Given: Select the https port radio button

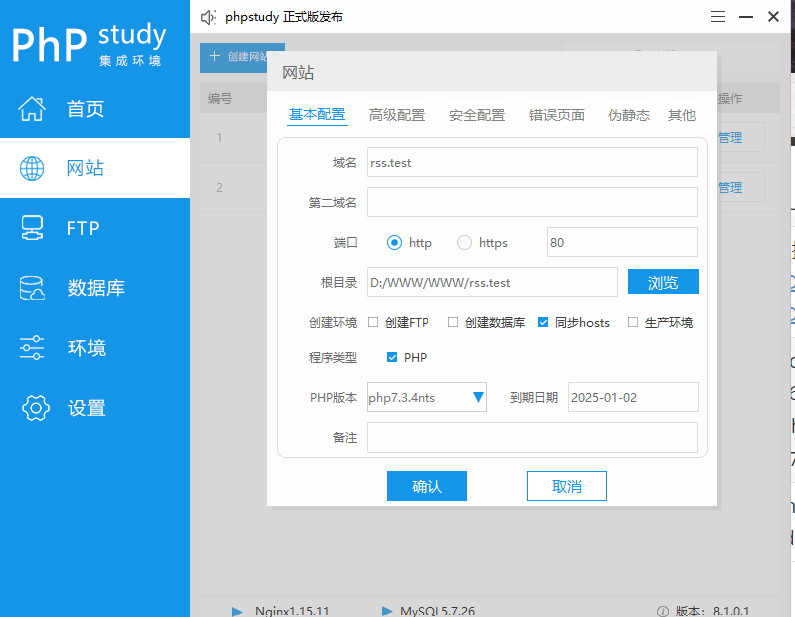Looking at the screenshot, I should (464, 242).
